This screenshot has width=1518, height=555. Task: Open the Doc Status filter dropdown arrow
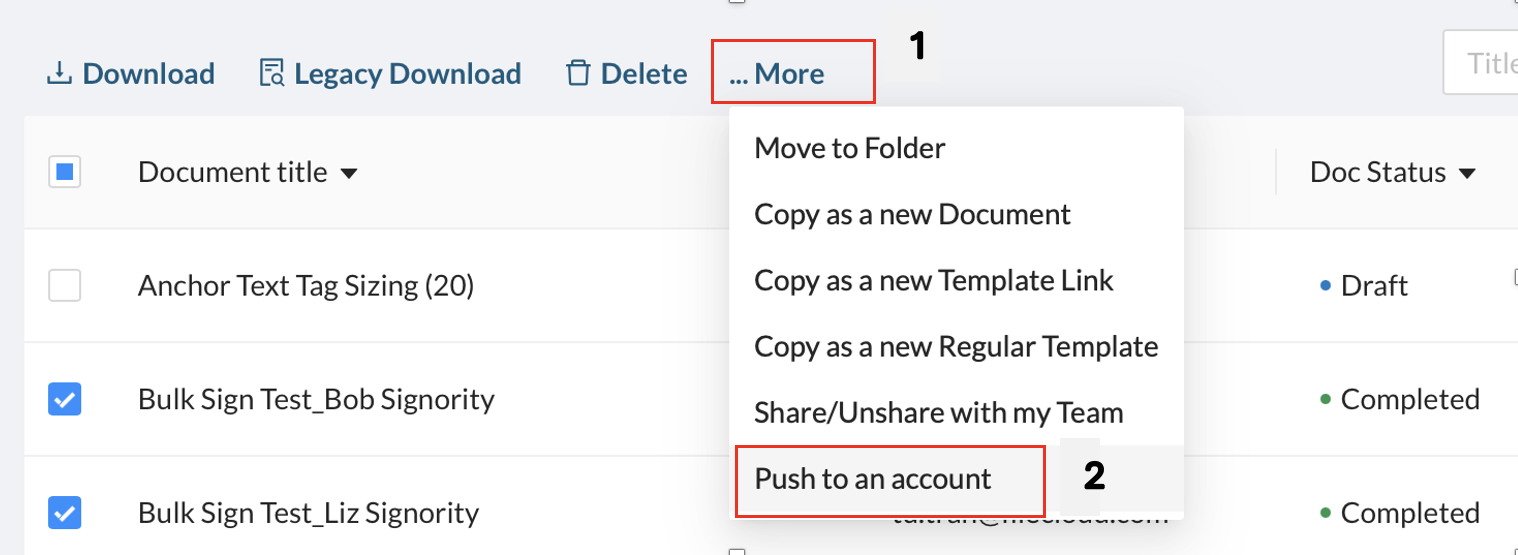[x=1467, y=174]
